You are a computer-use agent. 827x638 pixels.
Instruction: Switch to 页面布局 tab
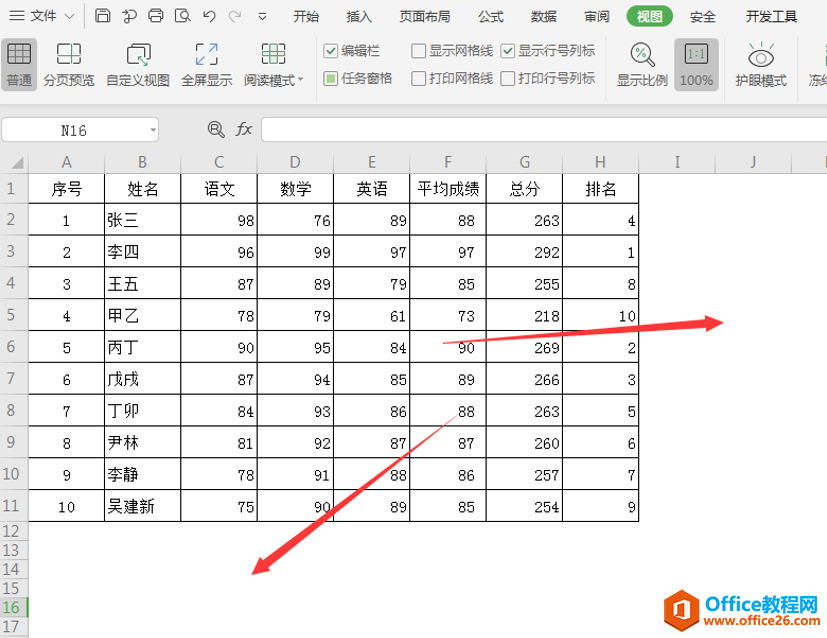coord(425,17)
